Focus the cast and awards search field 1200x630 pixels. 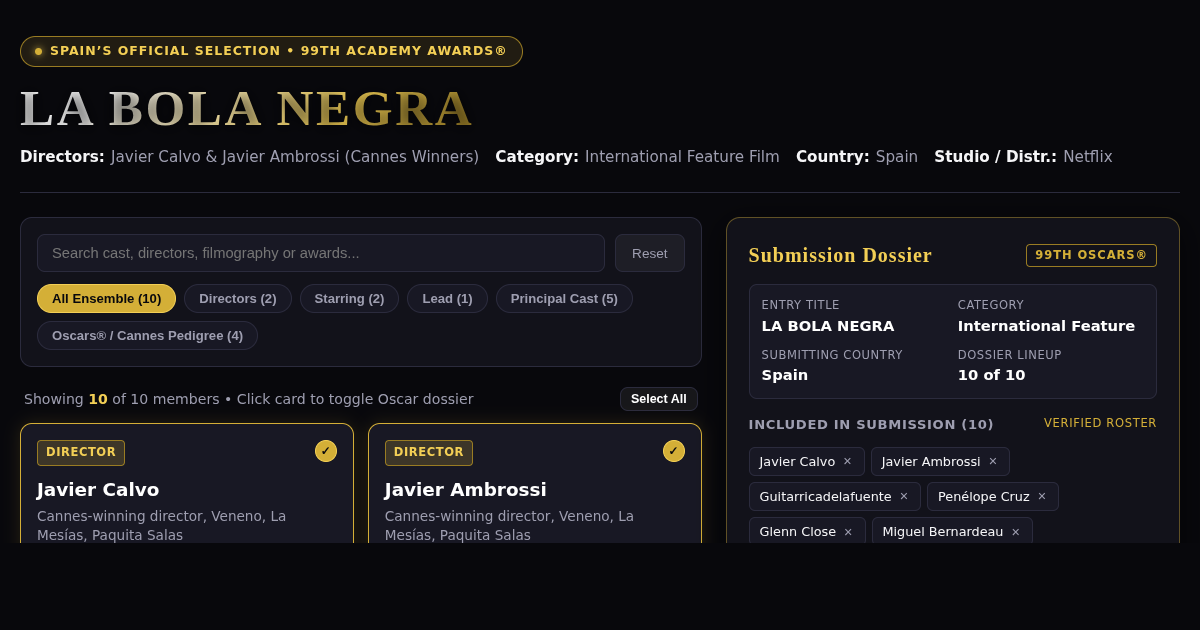pyautogui.click(x=321, y=253)
